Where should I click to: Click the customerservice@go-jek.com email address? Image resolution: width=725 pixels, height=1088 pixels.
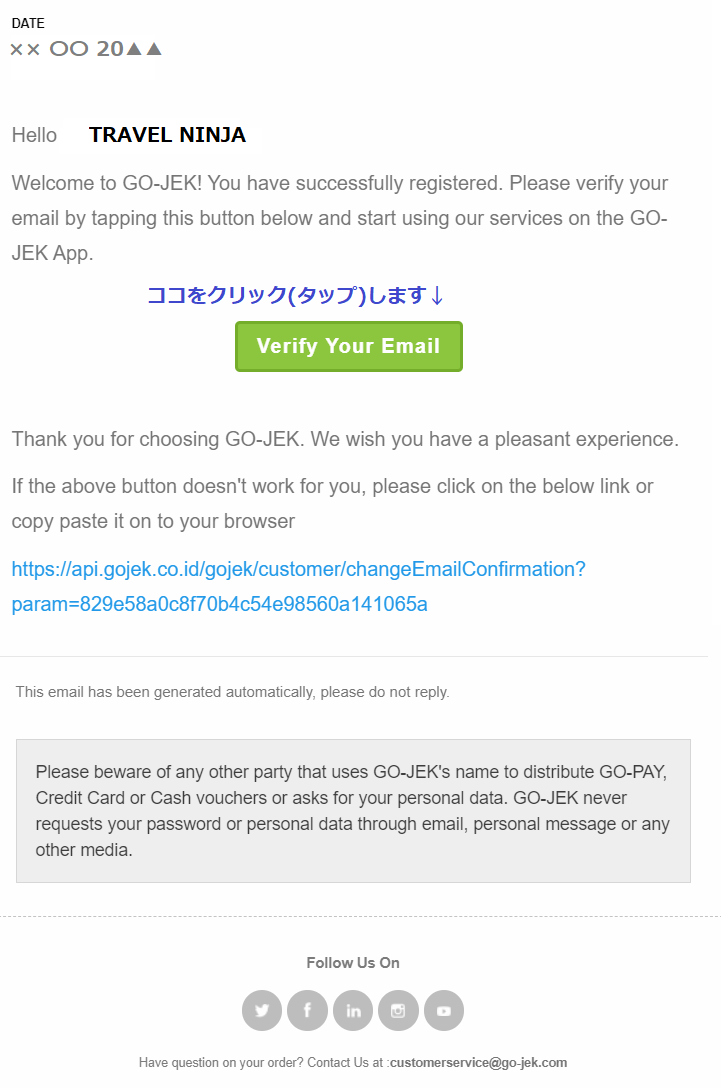(x=479, y=1062)
